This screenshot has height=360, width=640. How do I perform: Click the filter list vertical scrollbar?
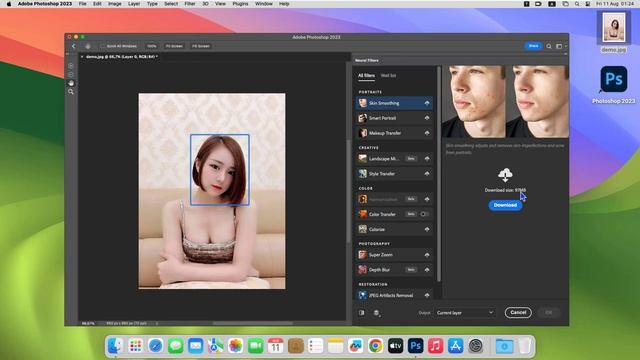point(439,173)
